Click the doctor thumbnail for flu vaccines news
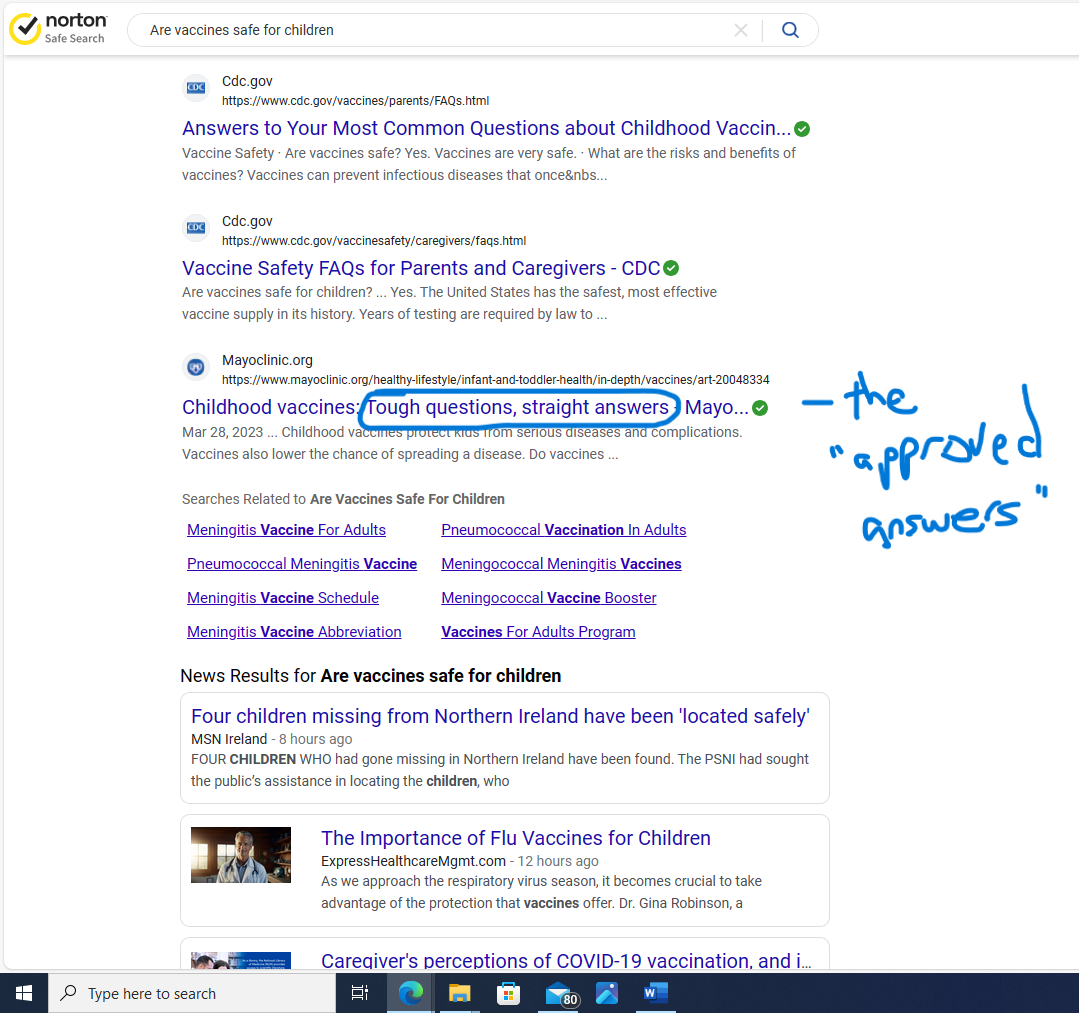 (241, 855)
